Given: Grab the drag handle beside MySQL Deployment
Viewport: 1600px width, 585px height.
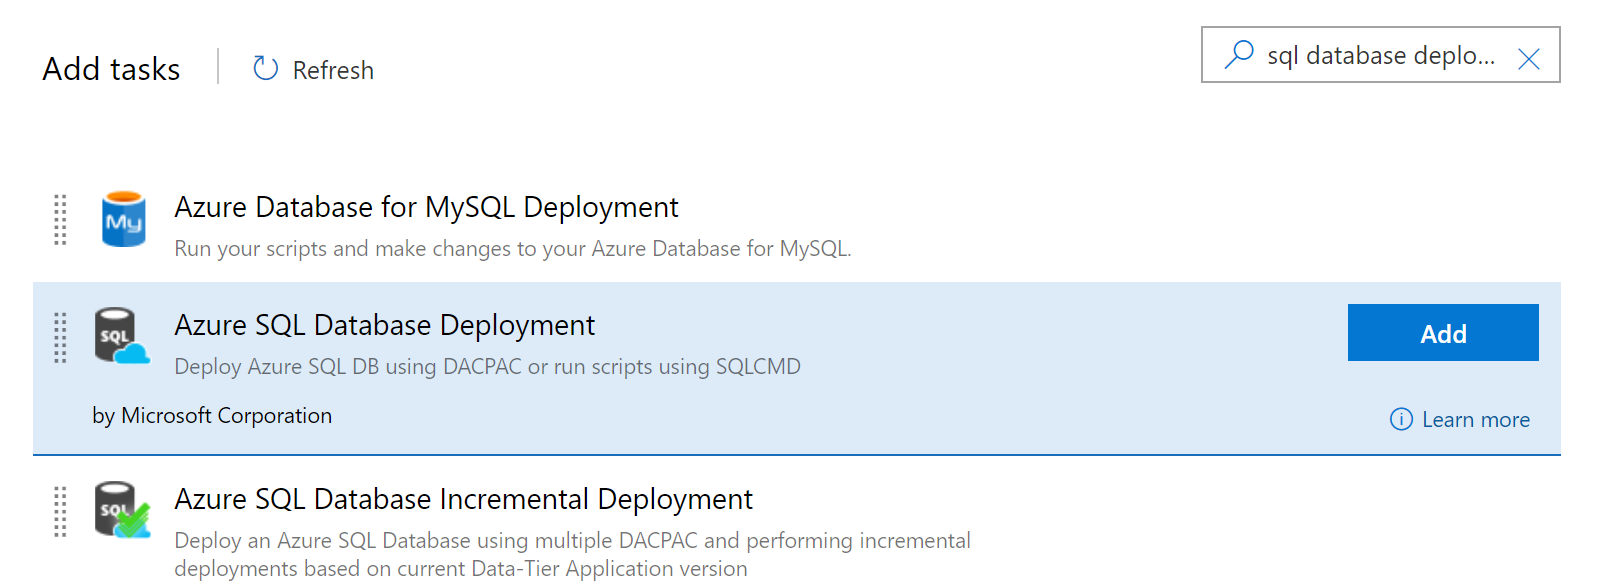Looking at the screenshot, I should coord(60,219).
